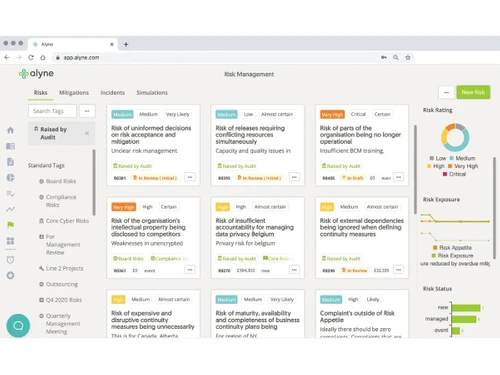Switch to the Risks tab
This screenshot has height=375, width=500.
tap(40, 93)
